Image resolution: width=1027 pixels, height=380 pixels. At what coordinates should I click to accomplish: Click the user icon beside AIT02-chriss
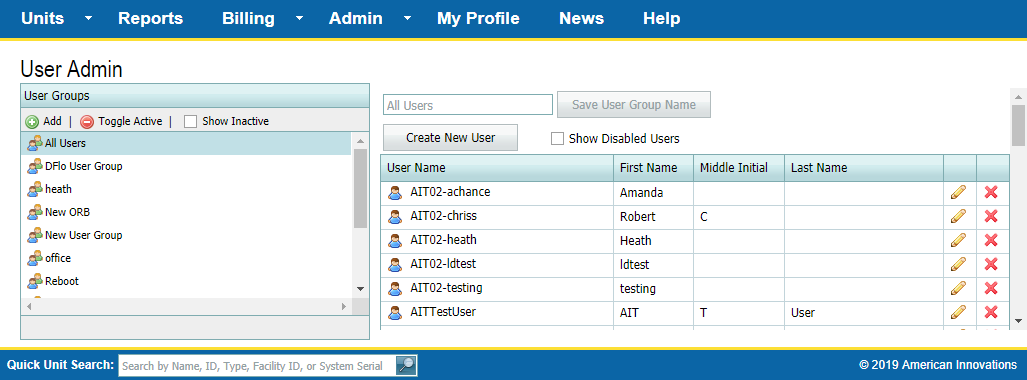395,217
